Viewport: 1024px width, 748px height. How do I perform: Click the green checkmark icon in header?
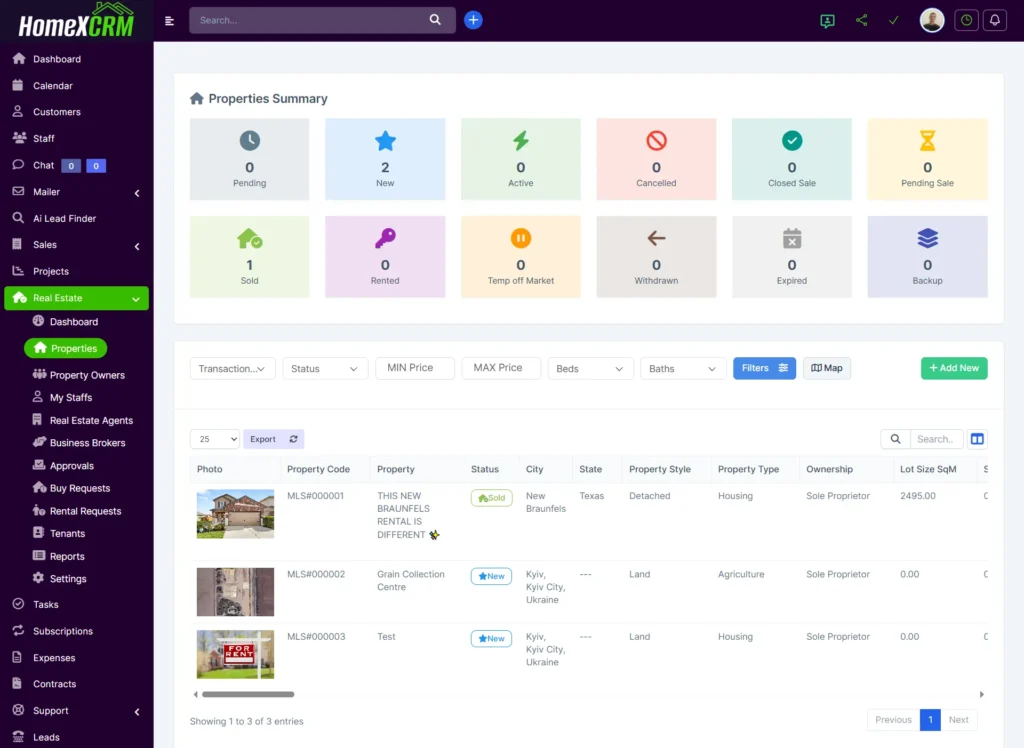pos(893,20)
